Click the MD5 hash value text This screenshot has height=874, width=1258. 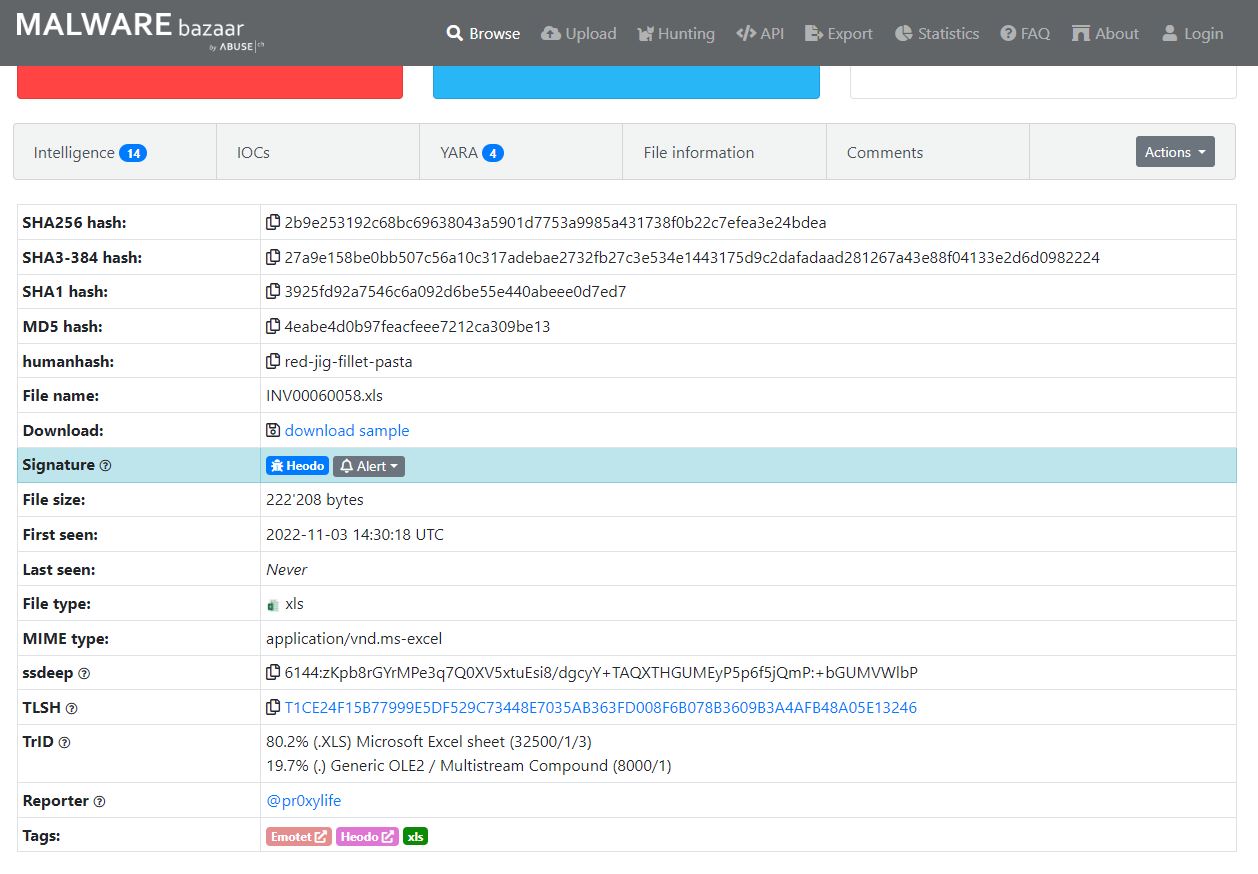[x=417, y=327]
